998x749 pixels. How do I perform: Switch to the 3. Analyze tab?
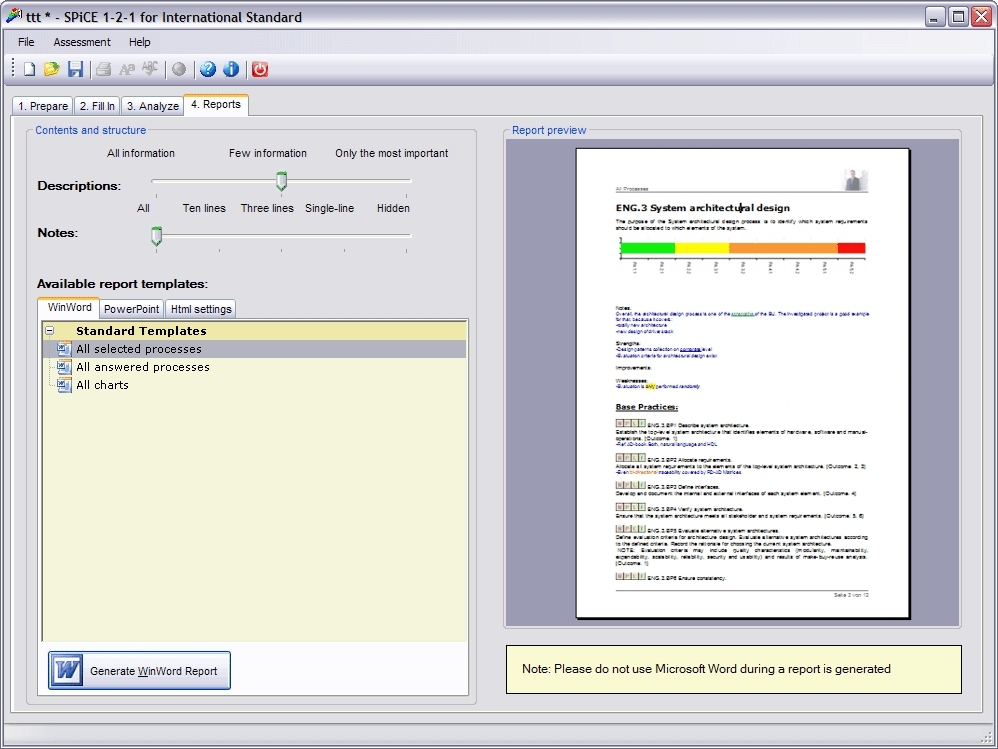[152, 106]
